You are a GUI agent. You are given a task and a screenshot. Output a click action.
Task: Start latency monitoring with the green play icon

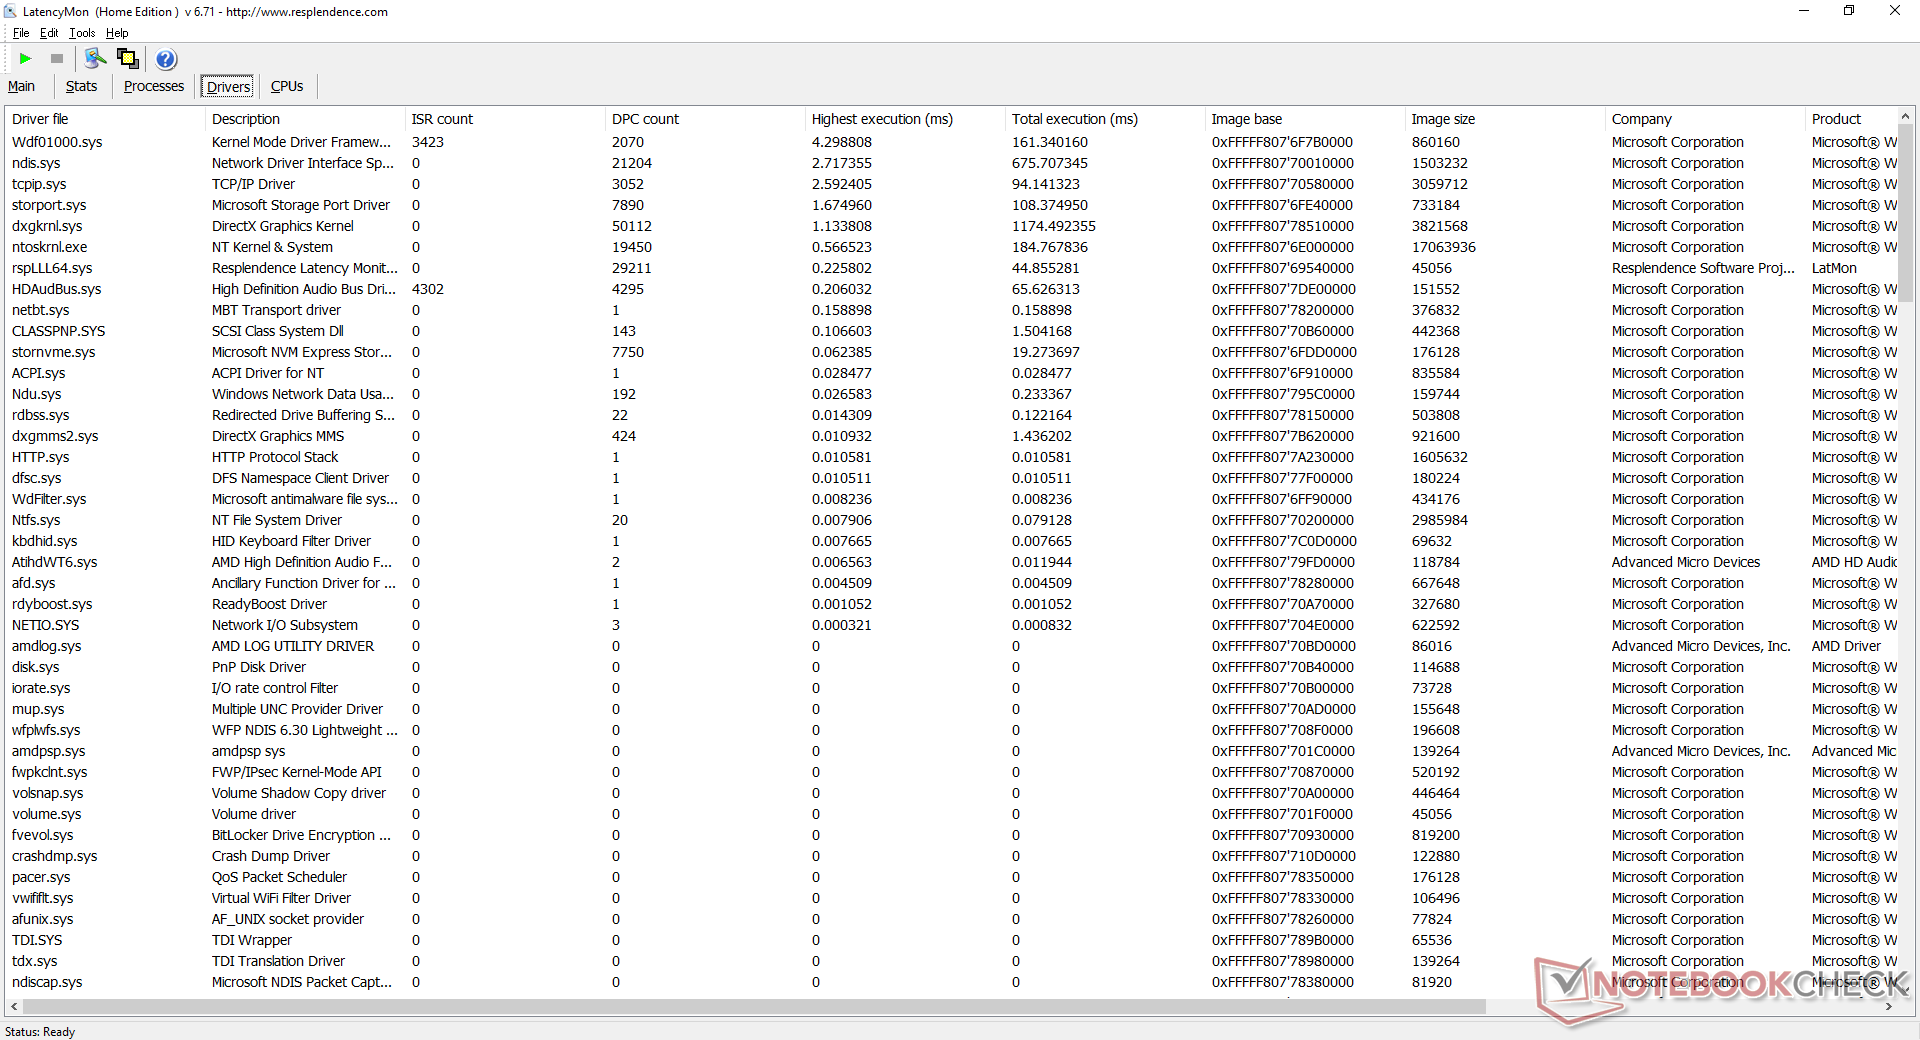[x=26, y=59]
